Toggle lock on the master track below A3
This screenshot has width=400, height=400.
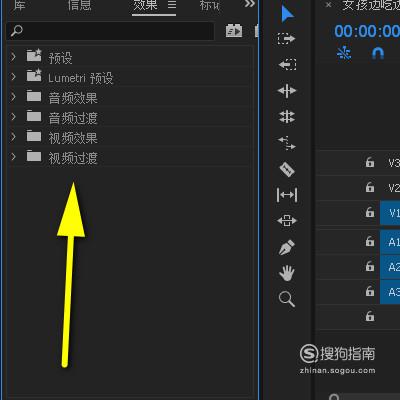(370, 316)
